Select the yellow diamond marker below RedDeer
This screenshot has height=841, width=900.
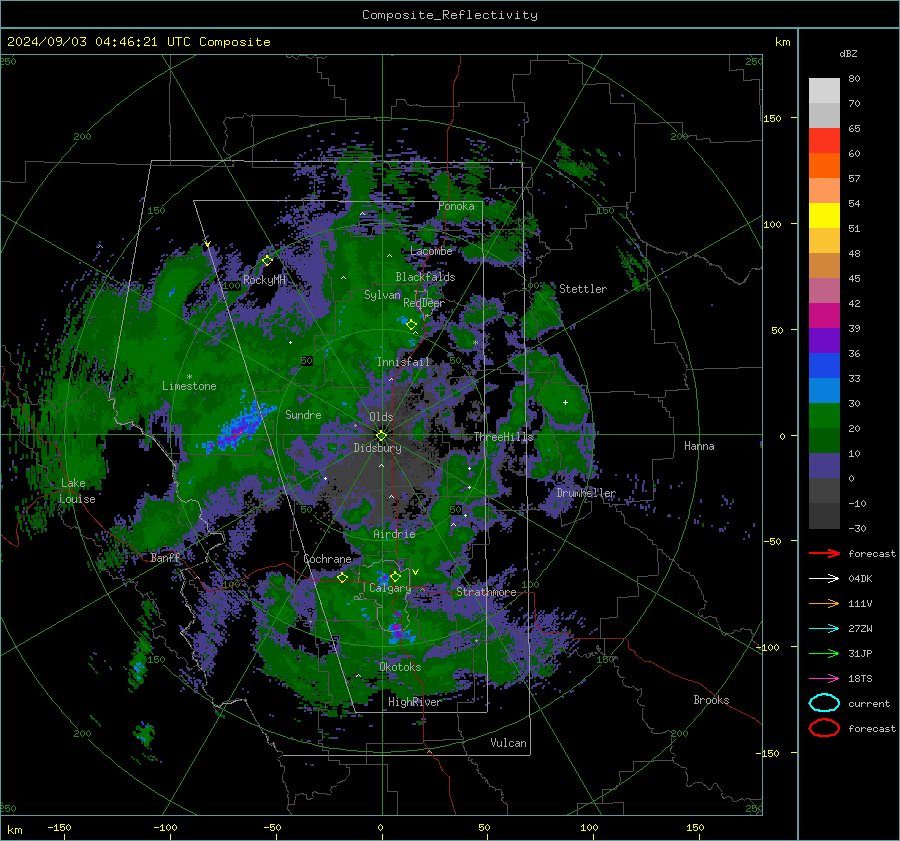411,325
